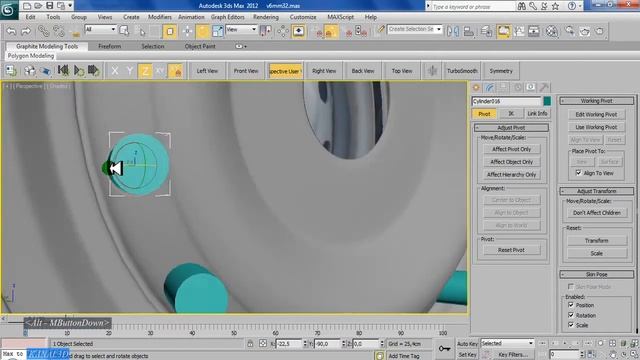Activate the Select and Move tool
Viewport: 640px width, 360px height.
187,31
